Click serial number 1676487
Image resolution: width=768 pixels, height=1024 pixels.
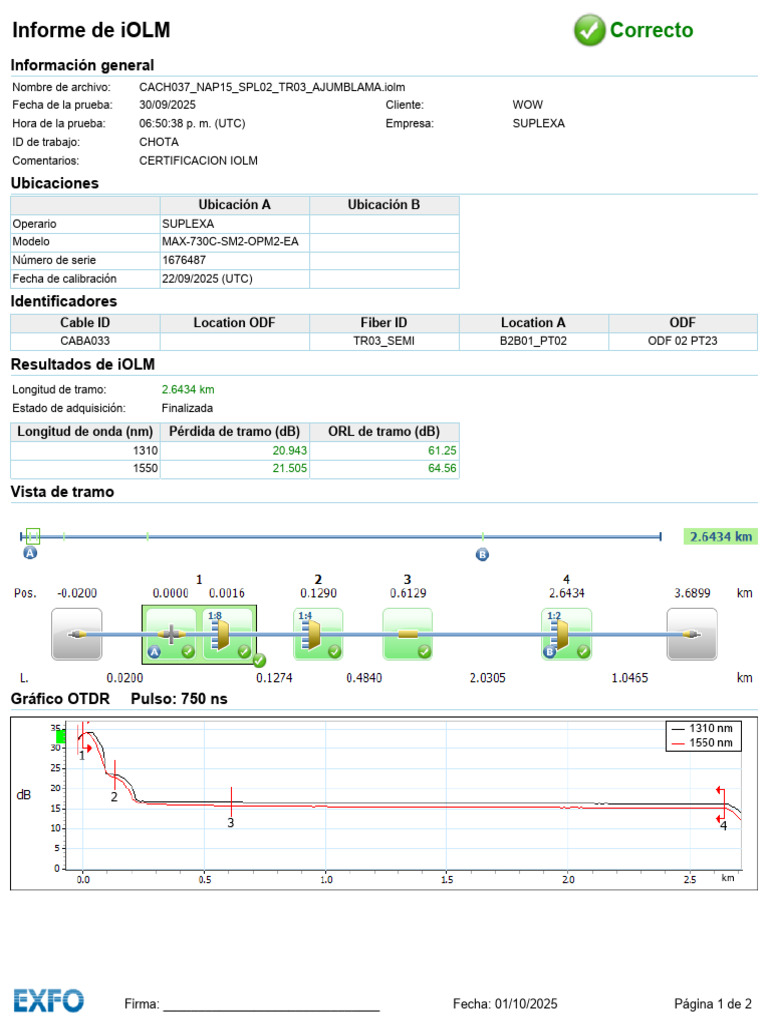(234, 260)
